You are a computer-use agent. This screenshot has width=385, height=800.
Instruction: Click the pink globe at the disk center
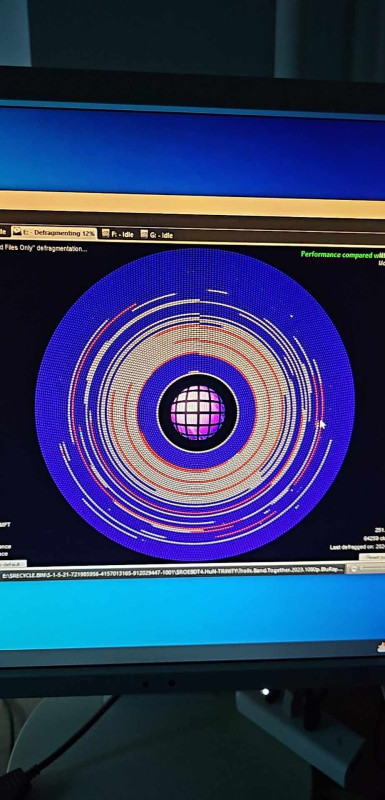(198, 412)
